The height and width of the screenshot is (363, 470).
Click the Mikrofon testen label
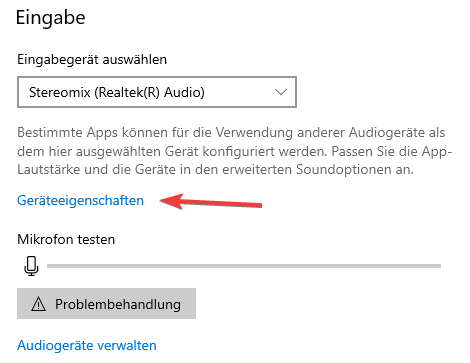66,239
